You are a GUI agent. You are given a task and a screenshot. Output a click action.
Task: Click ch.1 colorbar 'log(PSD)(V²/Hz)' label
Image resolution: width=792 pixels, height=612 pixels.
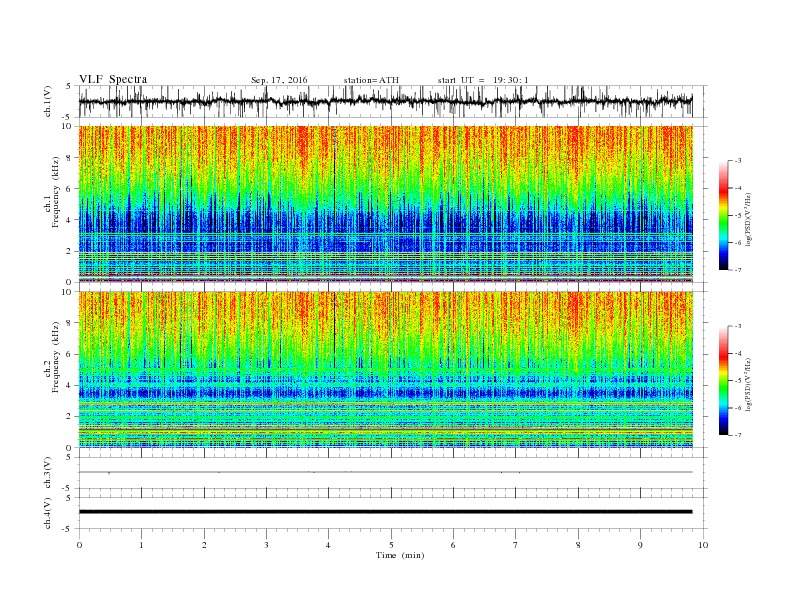[749, 220]
